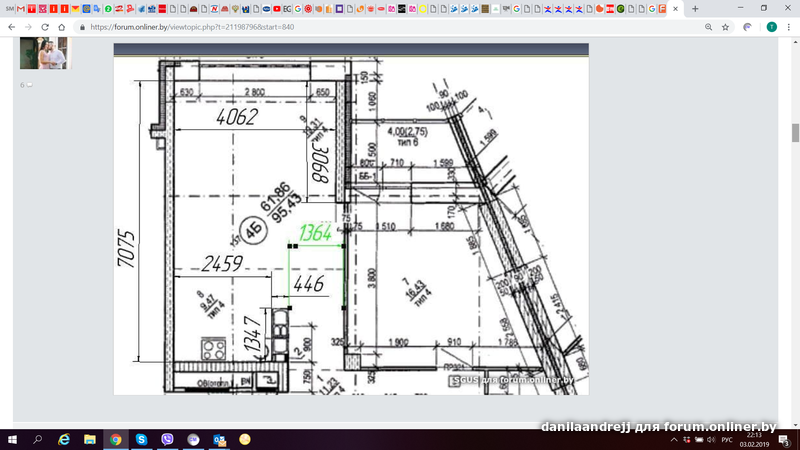This screenshot has width=800, height=450.
Task: Click the browser back arrow
Action: pyautogui.click(x=12, y=27)
